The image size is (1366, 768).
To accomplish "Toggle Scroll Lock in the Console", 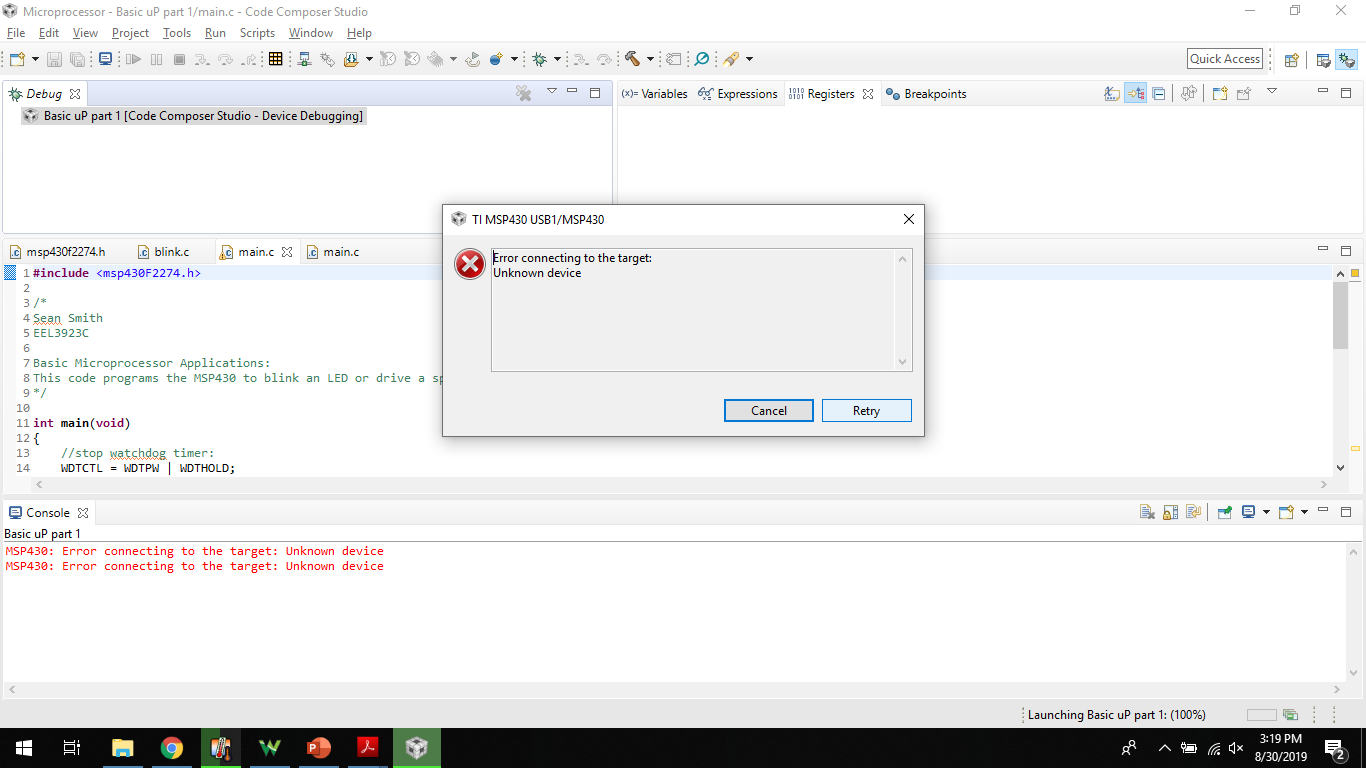I will (1170, 512).
